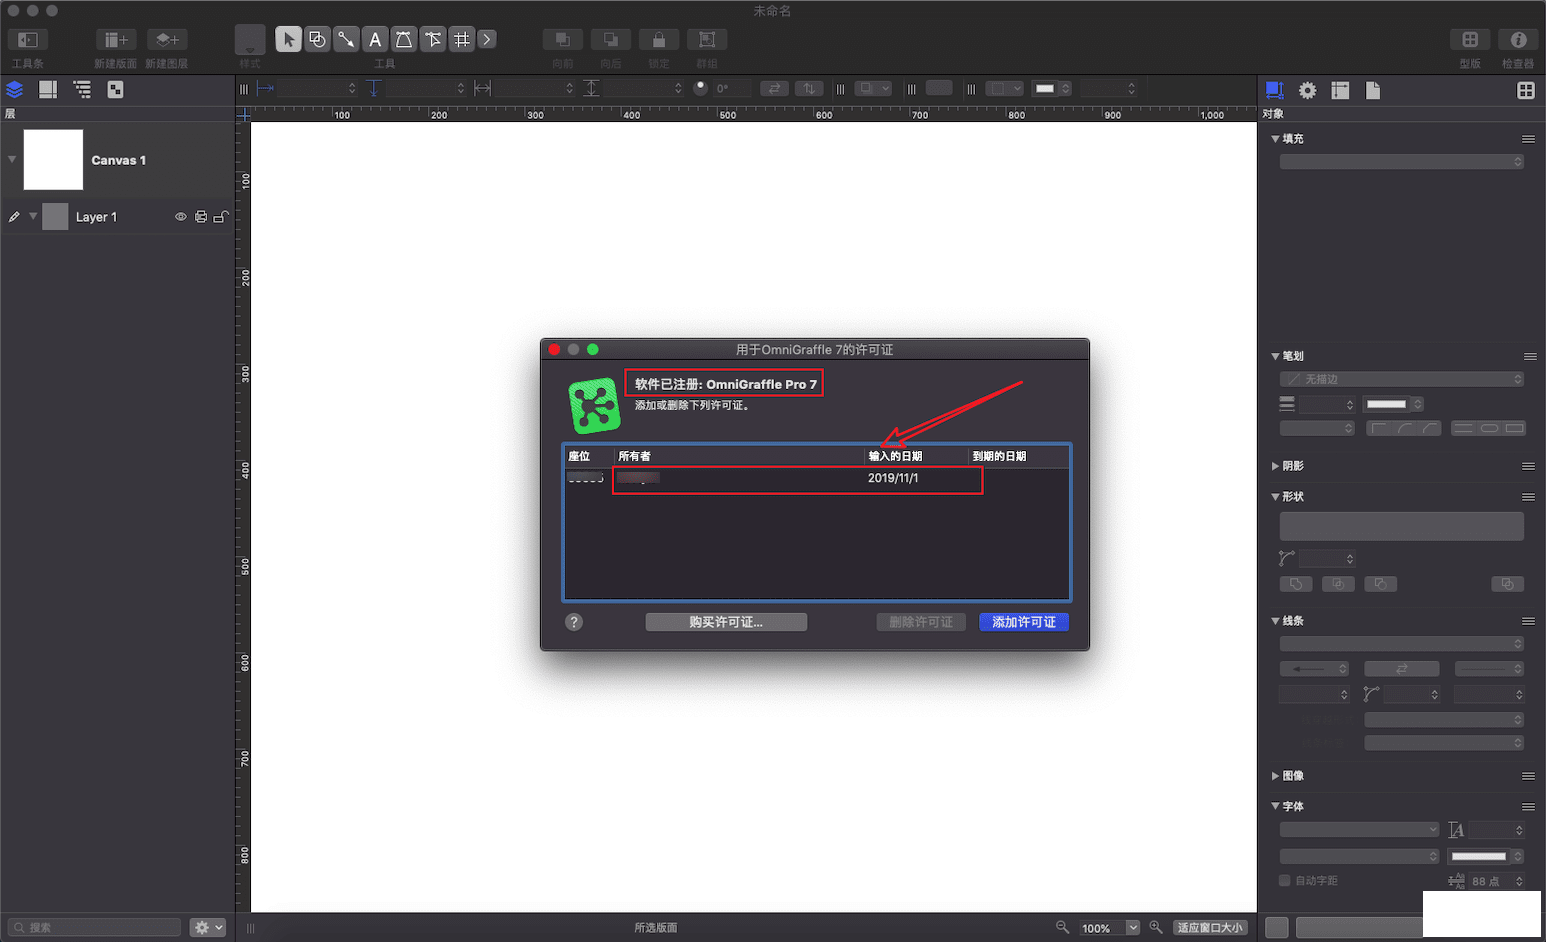Expand the 阴影 shadow section

coord(1275,466)
